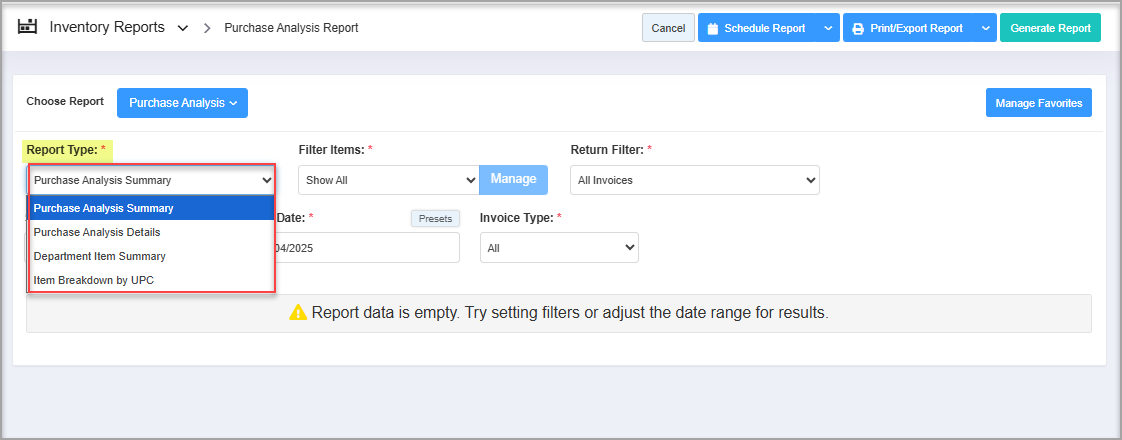1122x440 pixels.
Task: Open the Filter Items Show All dropdown
Action: tap(388, 180)
